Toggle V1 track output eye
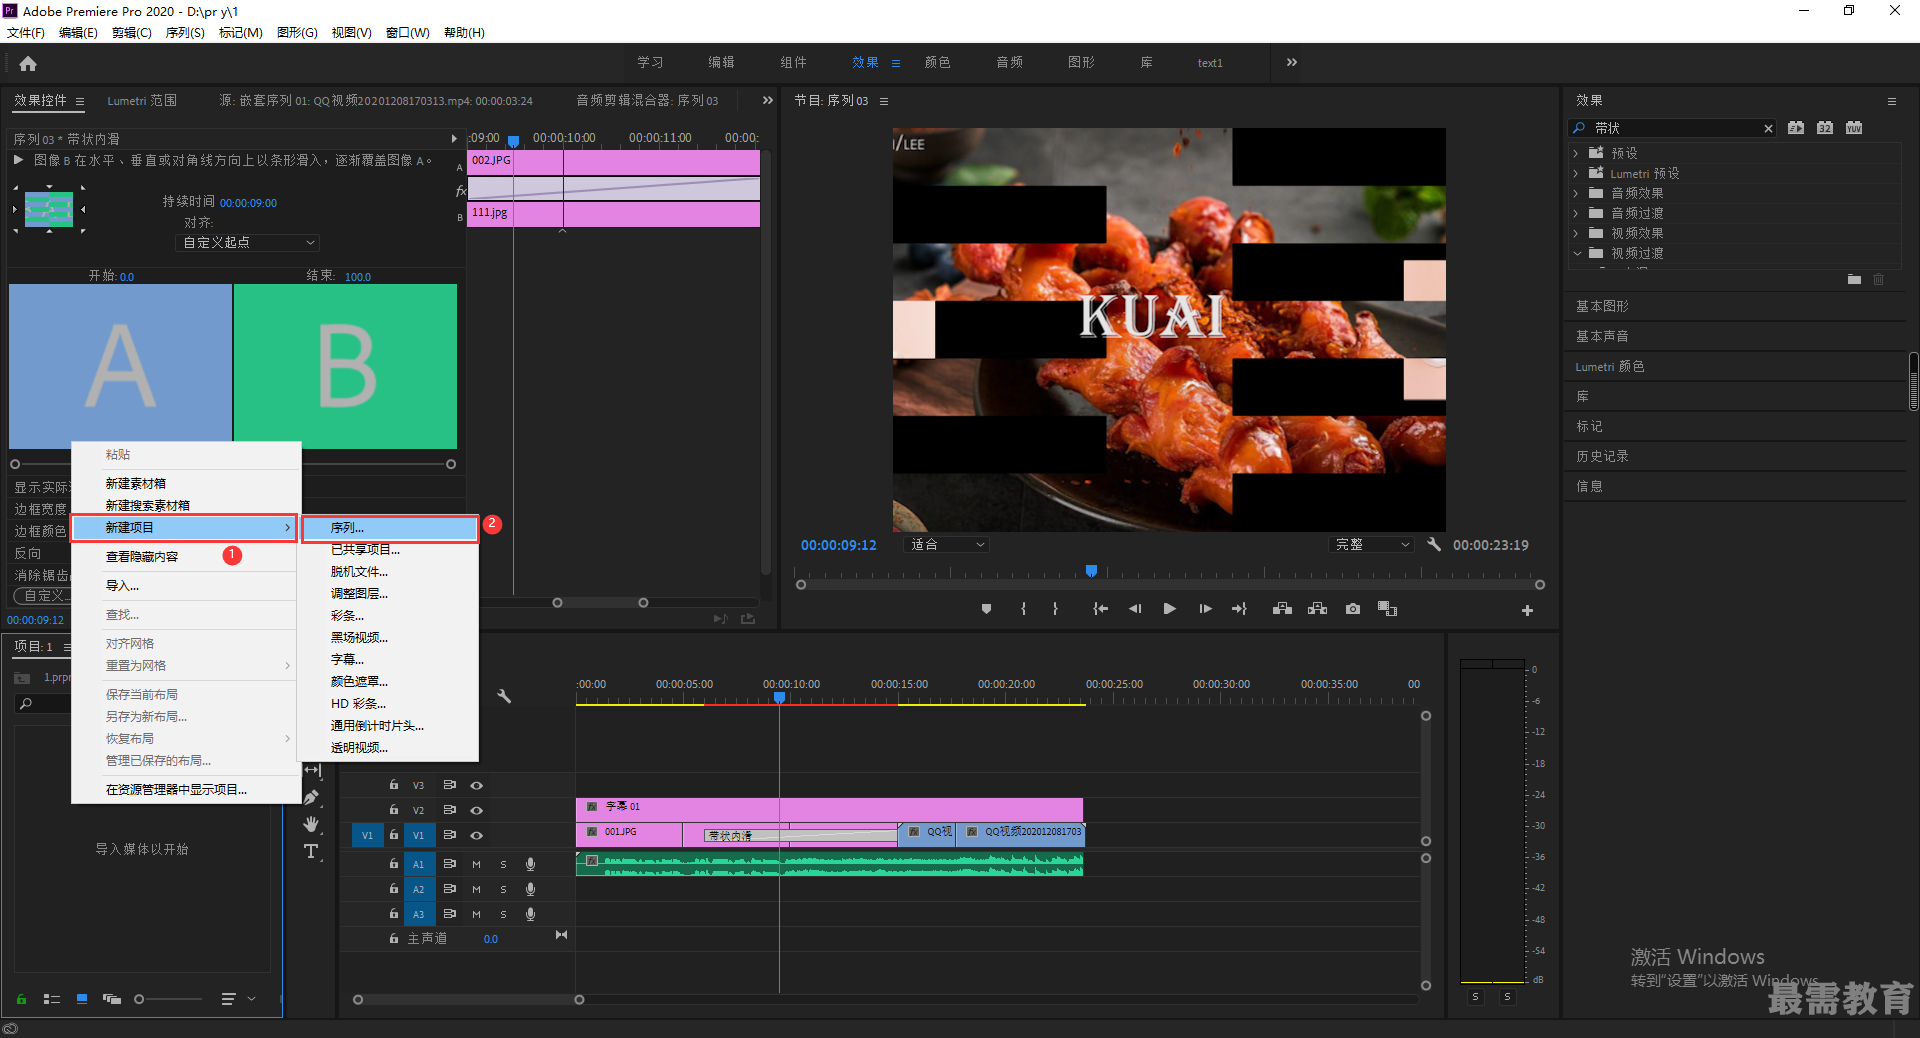1920x1038 pixels. click(x=477, y=835)
